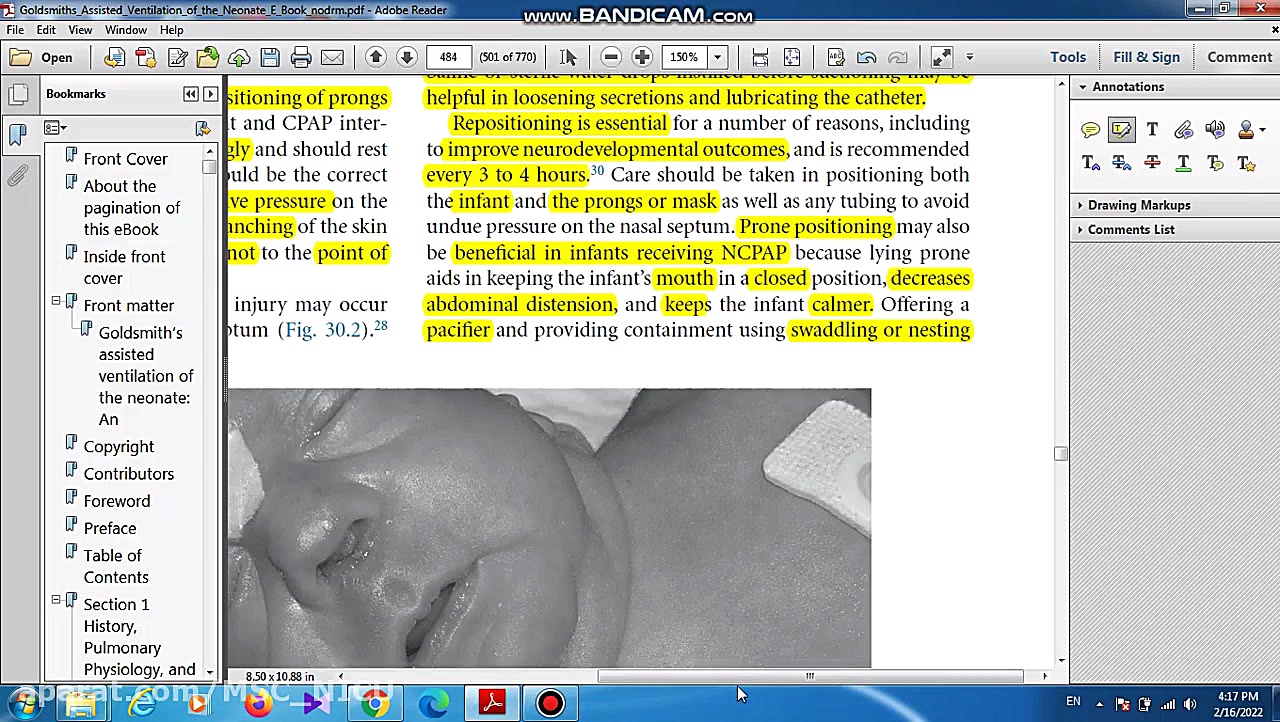Screen dimensions: 1280x722
Task: Go to previous page with up arrow
Action: point(376,57)
